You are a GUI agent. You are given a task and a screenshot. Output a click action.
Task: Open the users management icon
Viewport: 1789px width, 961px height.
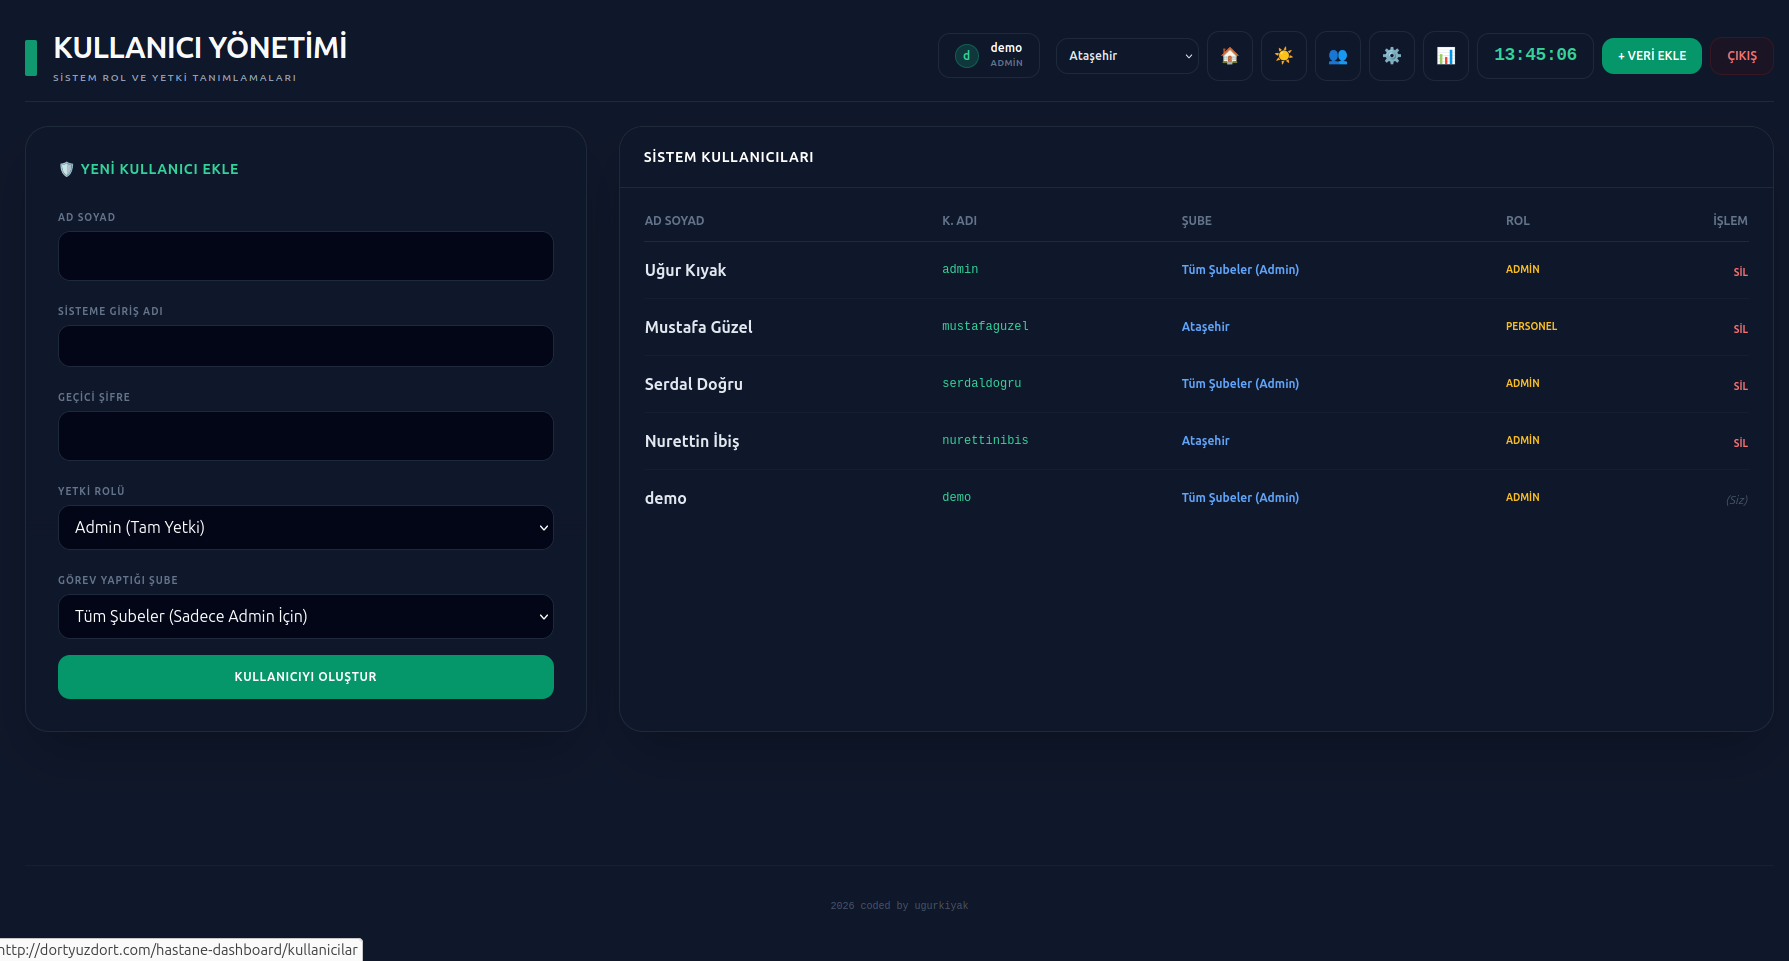tap(1338, 56)
